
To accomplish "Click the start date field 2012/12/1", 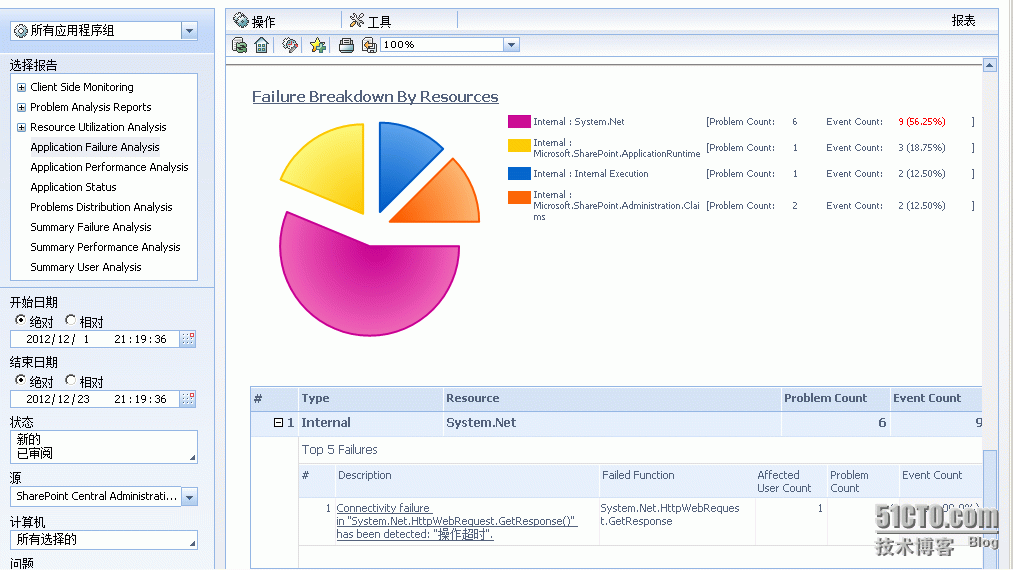I will [94, 339].
